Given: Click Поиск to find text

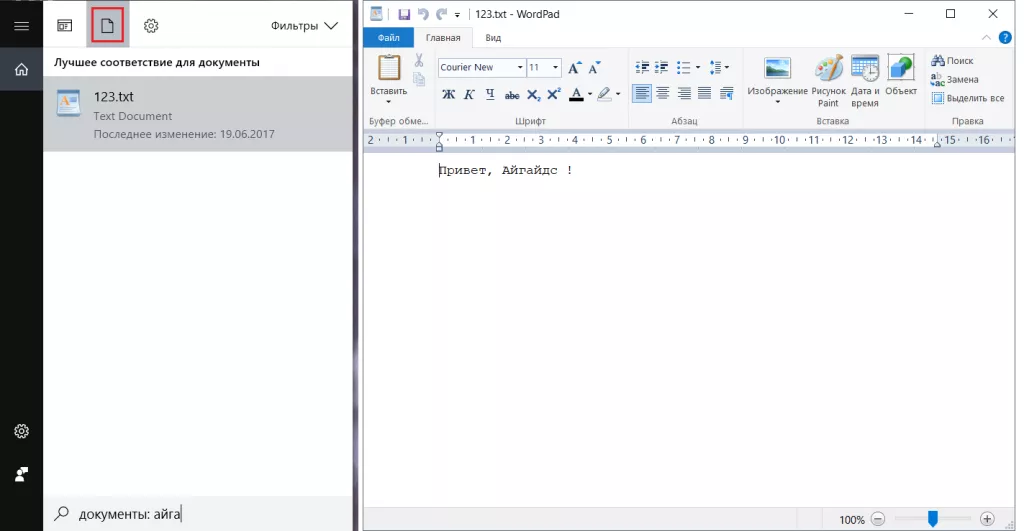Looking at the screenshot, I should 952,61.
